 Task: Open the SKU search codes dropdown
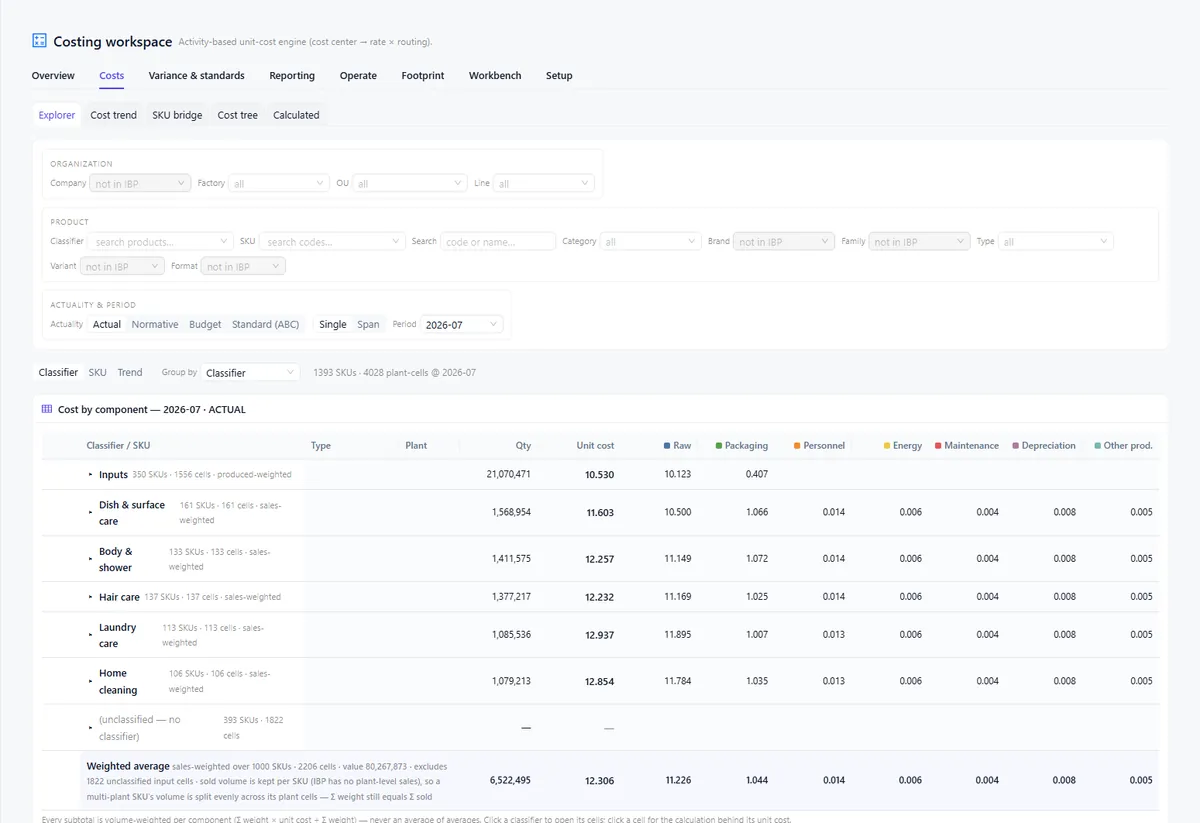click(332, 242)
